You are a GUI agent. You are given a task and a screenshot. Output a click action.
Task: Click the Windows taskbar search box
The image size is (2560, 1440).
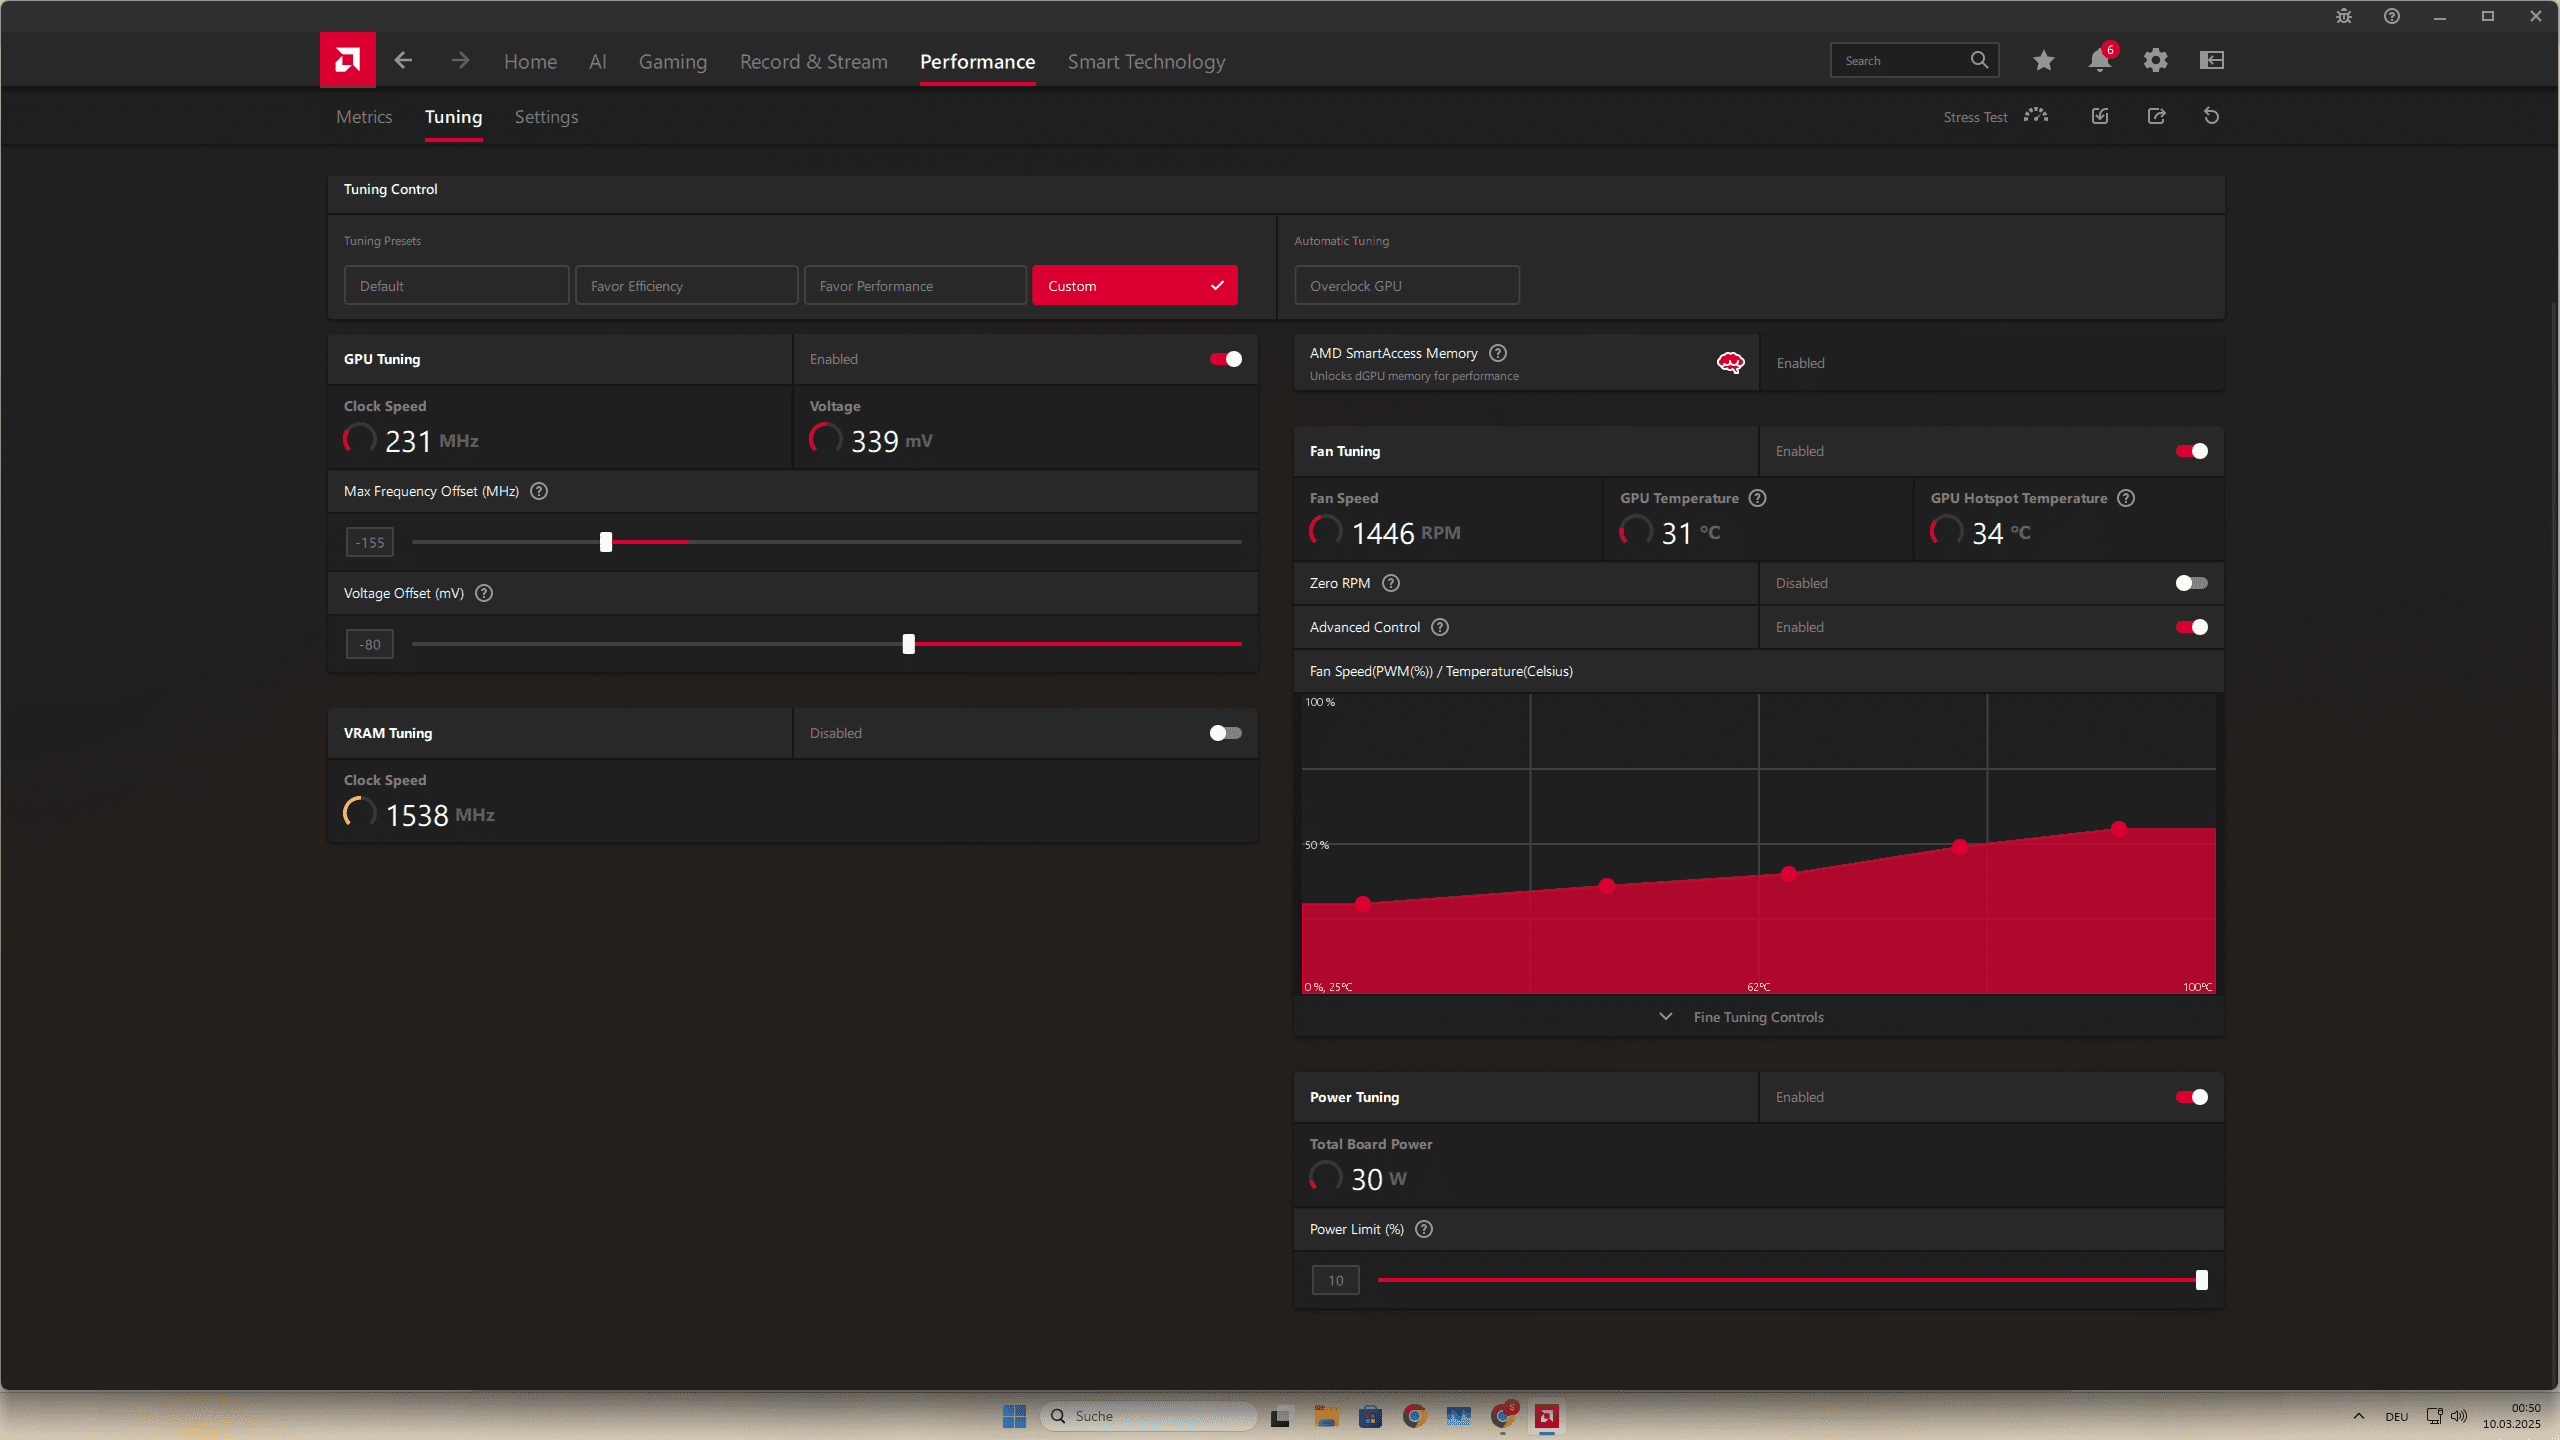coord(1148,1416)
